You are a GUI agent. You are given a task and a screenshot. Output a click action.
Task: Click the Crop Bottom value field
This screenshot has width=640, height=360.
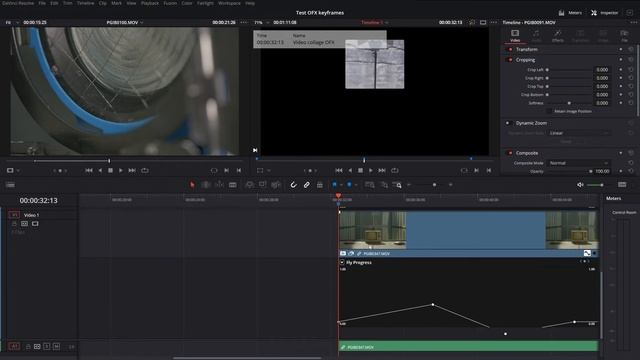[x=602, y=95]
